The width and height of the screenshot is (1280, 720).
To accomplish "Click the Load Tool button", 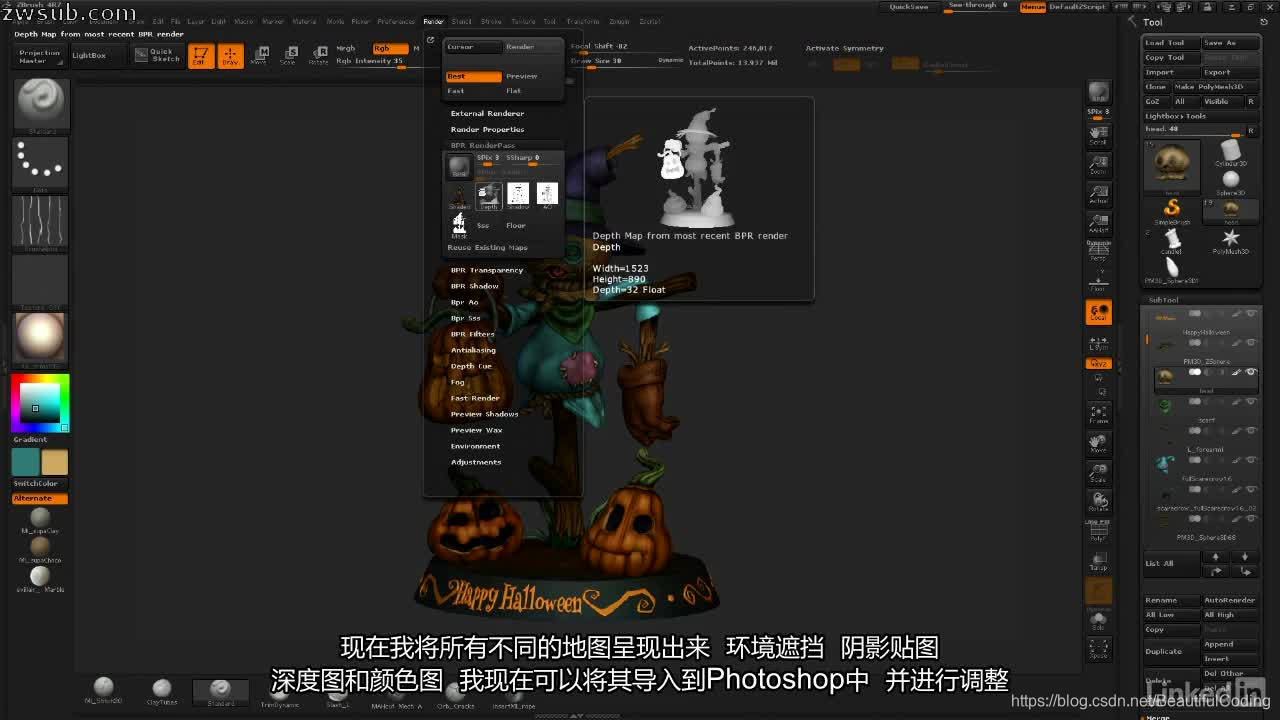I will tap(1171, 43).
